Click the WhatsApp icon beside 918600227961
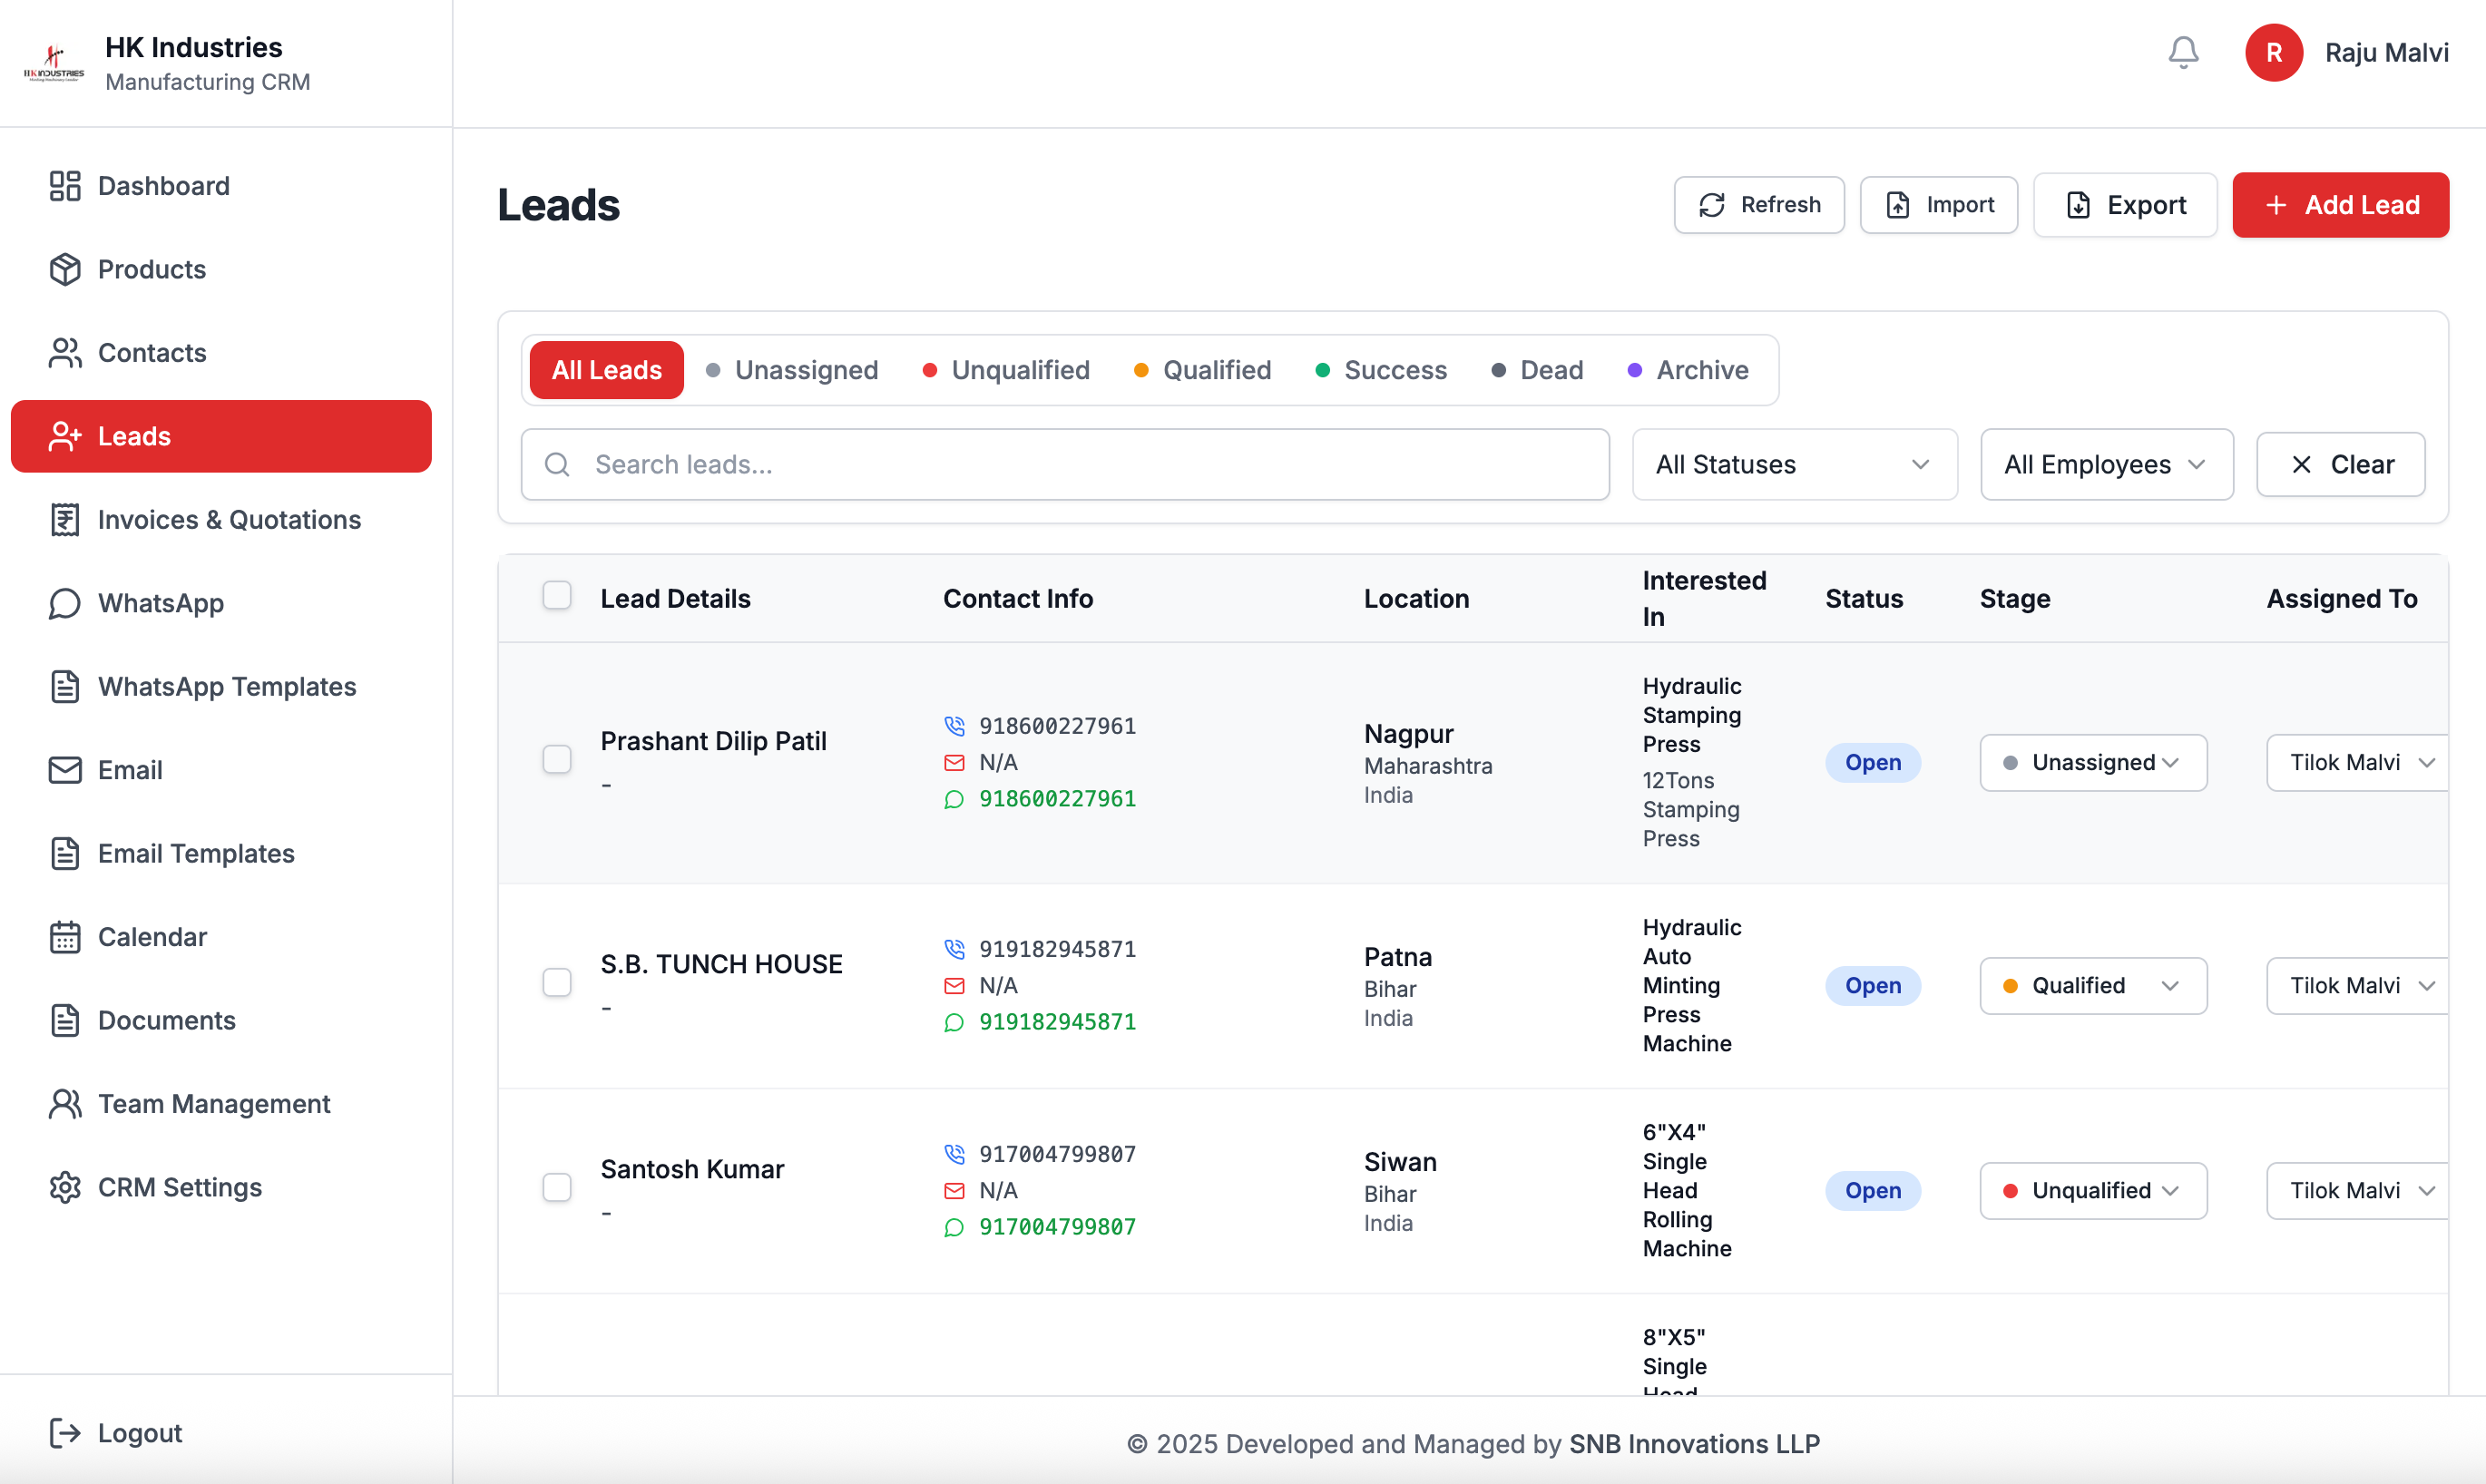Viewport: 2486px width, 1484px height. (954, 799)
